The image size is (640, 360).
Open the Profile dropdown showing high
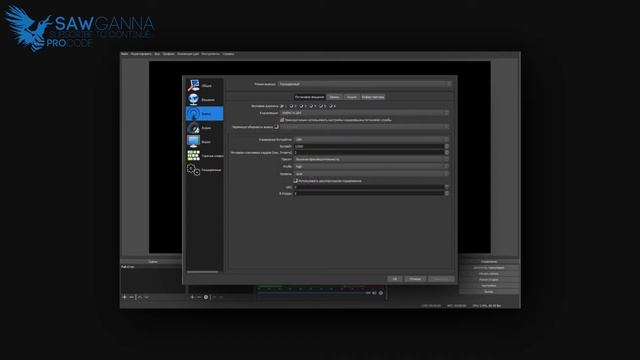[x=371, y=167]
